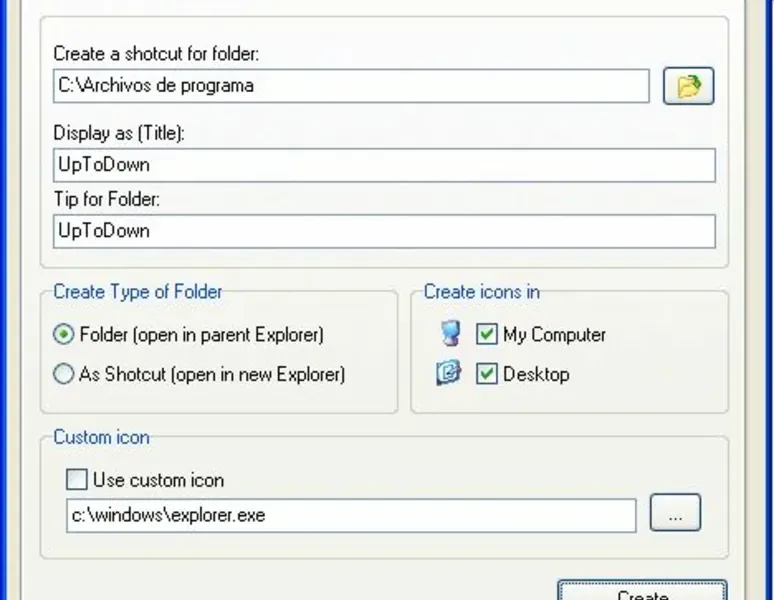The image size is (774, 600).
Task: Click the 'Display as (Title):' label
Action: [x=119, y=133]
